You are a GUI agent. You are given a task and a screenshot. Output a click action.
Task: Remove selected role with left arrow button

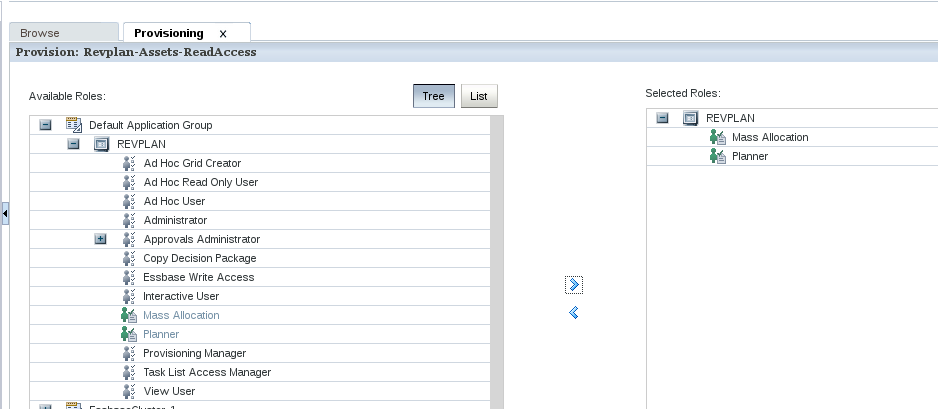tap(574, 313)
